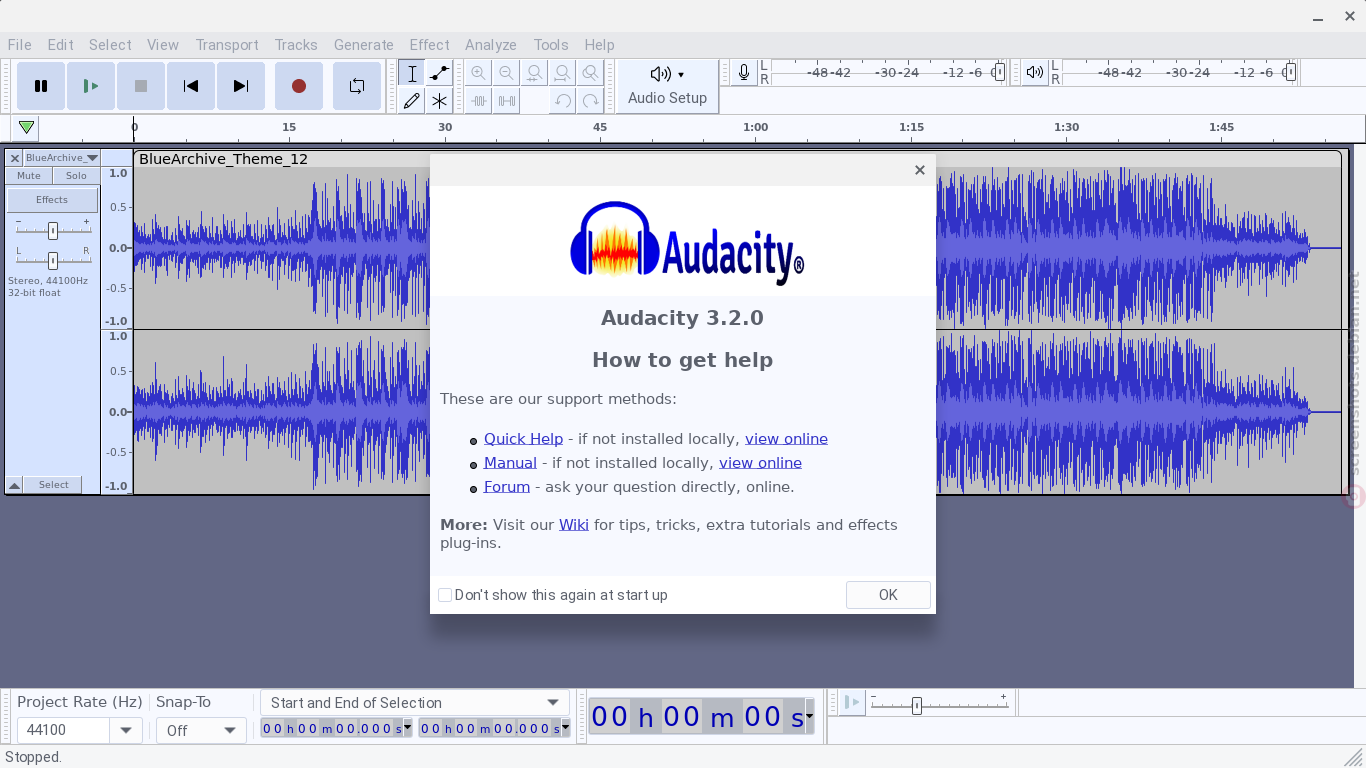
Task: Click Fit Project to Width zoom
Action: 563,73
